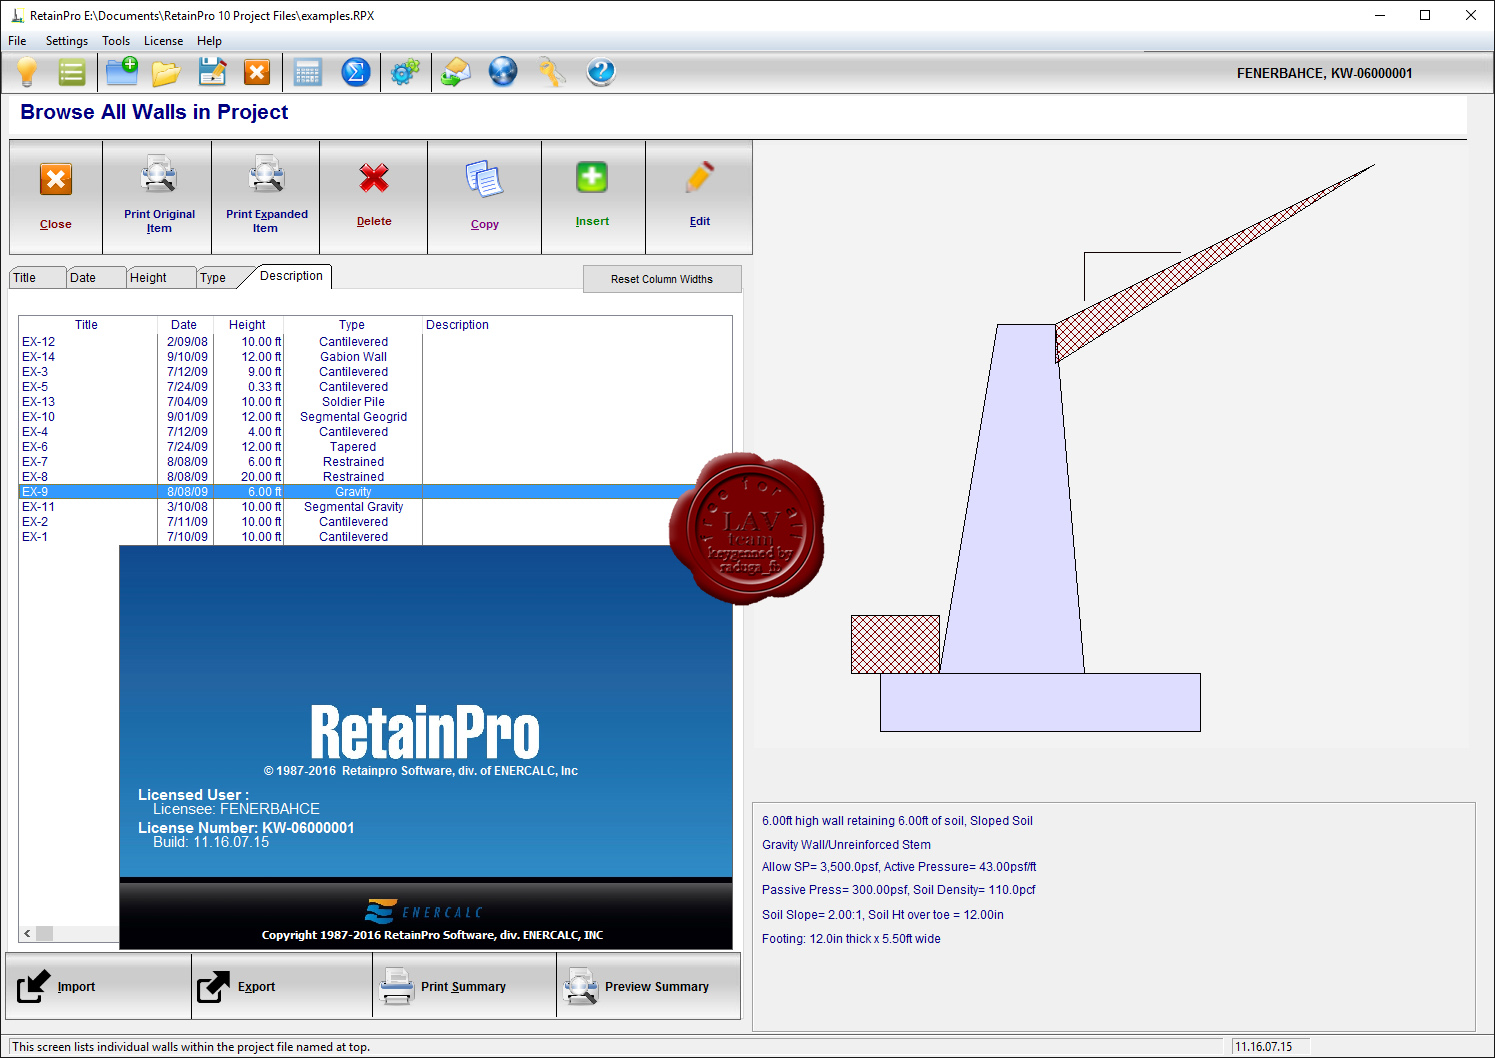Viewport: 1495px width, 1058px height.
Task: Click the list's left scroll arrow
Action: point(27,933)
